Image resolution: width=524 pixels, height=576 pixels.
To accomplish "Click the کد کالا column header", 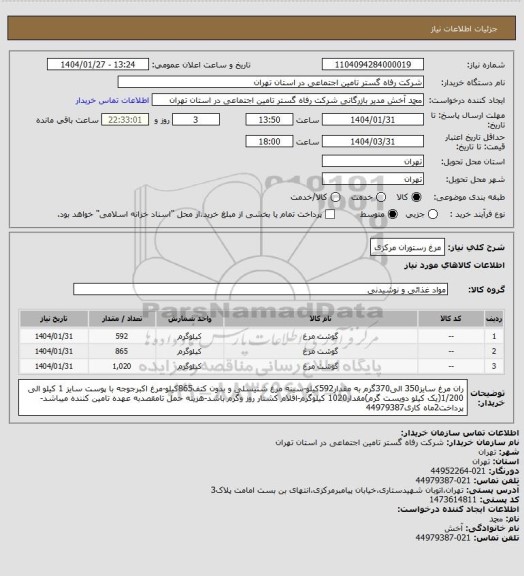I will [451, 319].
